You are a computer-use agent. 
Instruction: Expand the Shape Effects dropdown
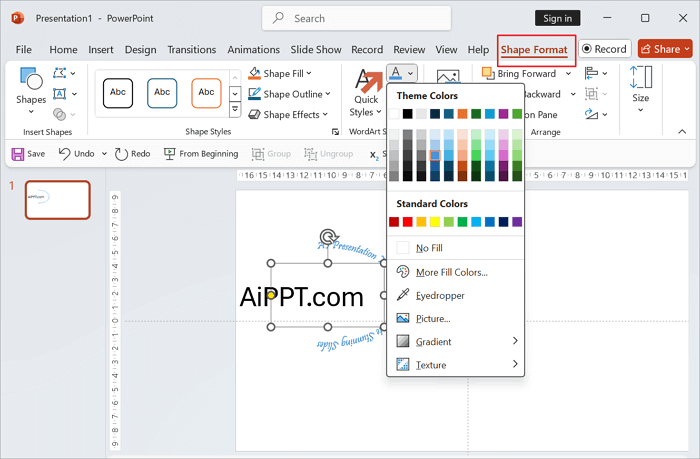pyautogui.click(x=325, y=115)
